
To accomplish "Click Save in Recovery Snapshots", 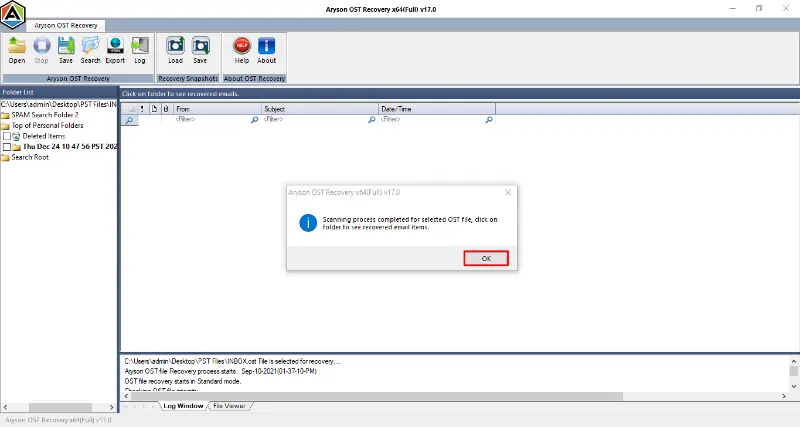I will pyautogui.click(x=200, y=50).
